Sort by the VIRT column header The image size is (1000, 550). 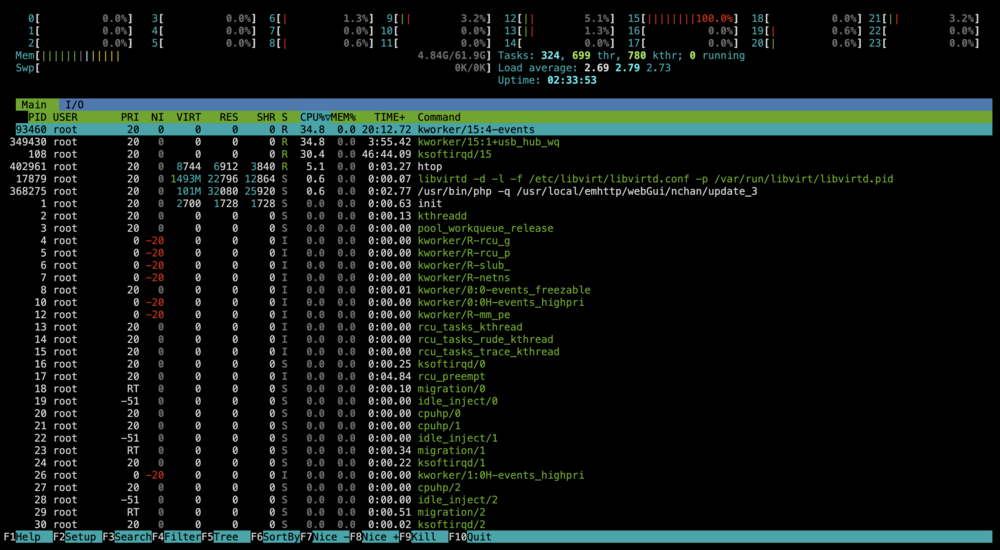pos(189,117)
